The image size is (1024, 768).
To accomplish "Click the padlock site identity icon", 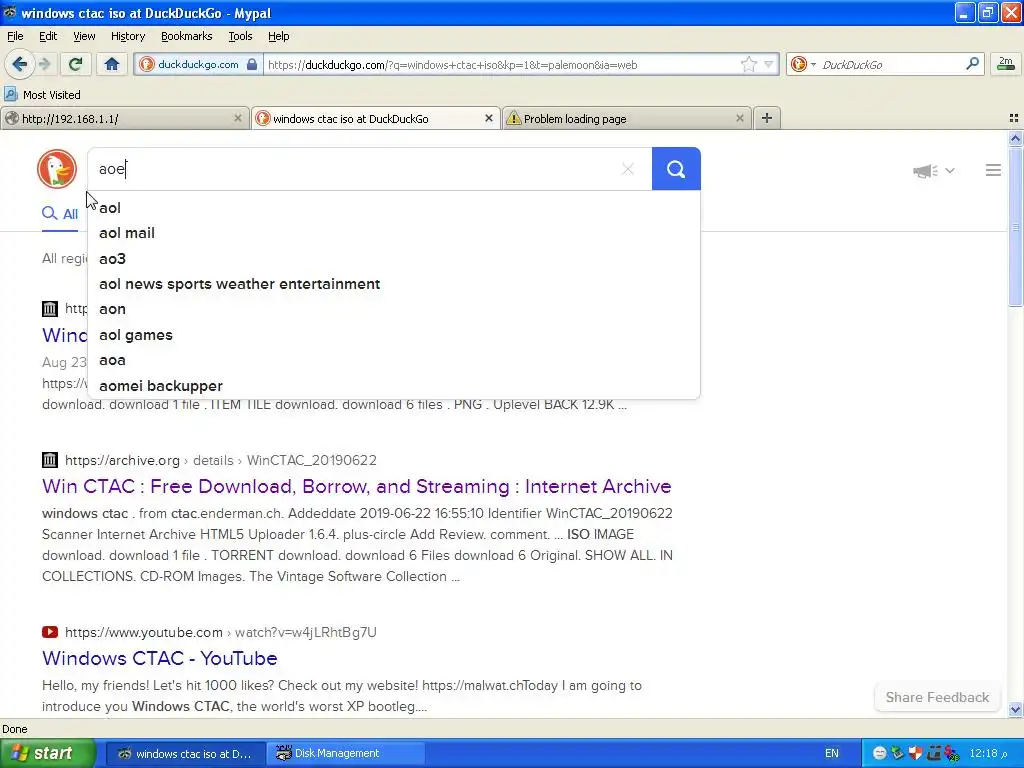I will click(252, 64).
